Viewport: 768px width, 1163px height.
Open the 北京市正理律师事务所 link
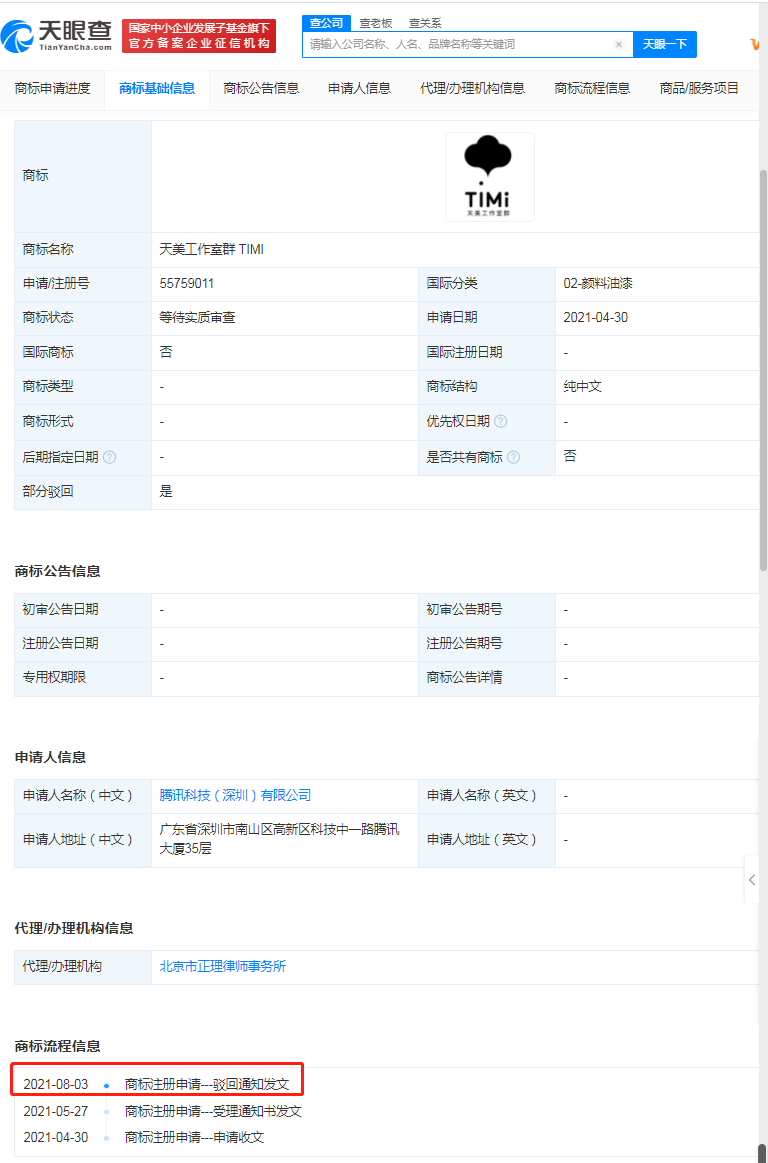click(x=223, y=966)
